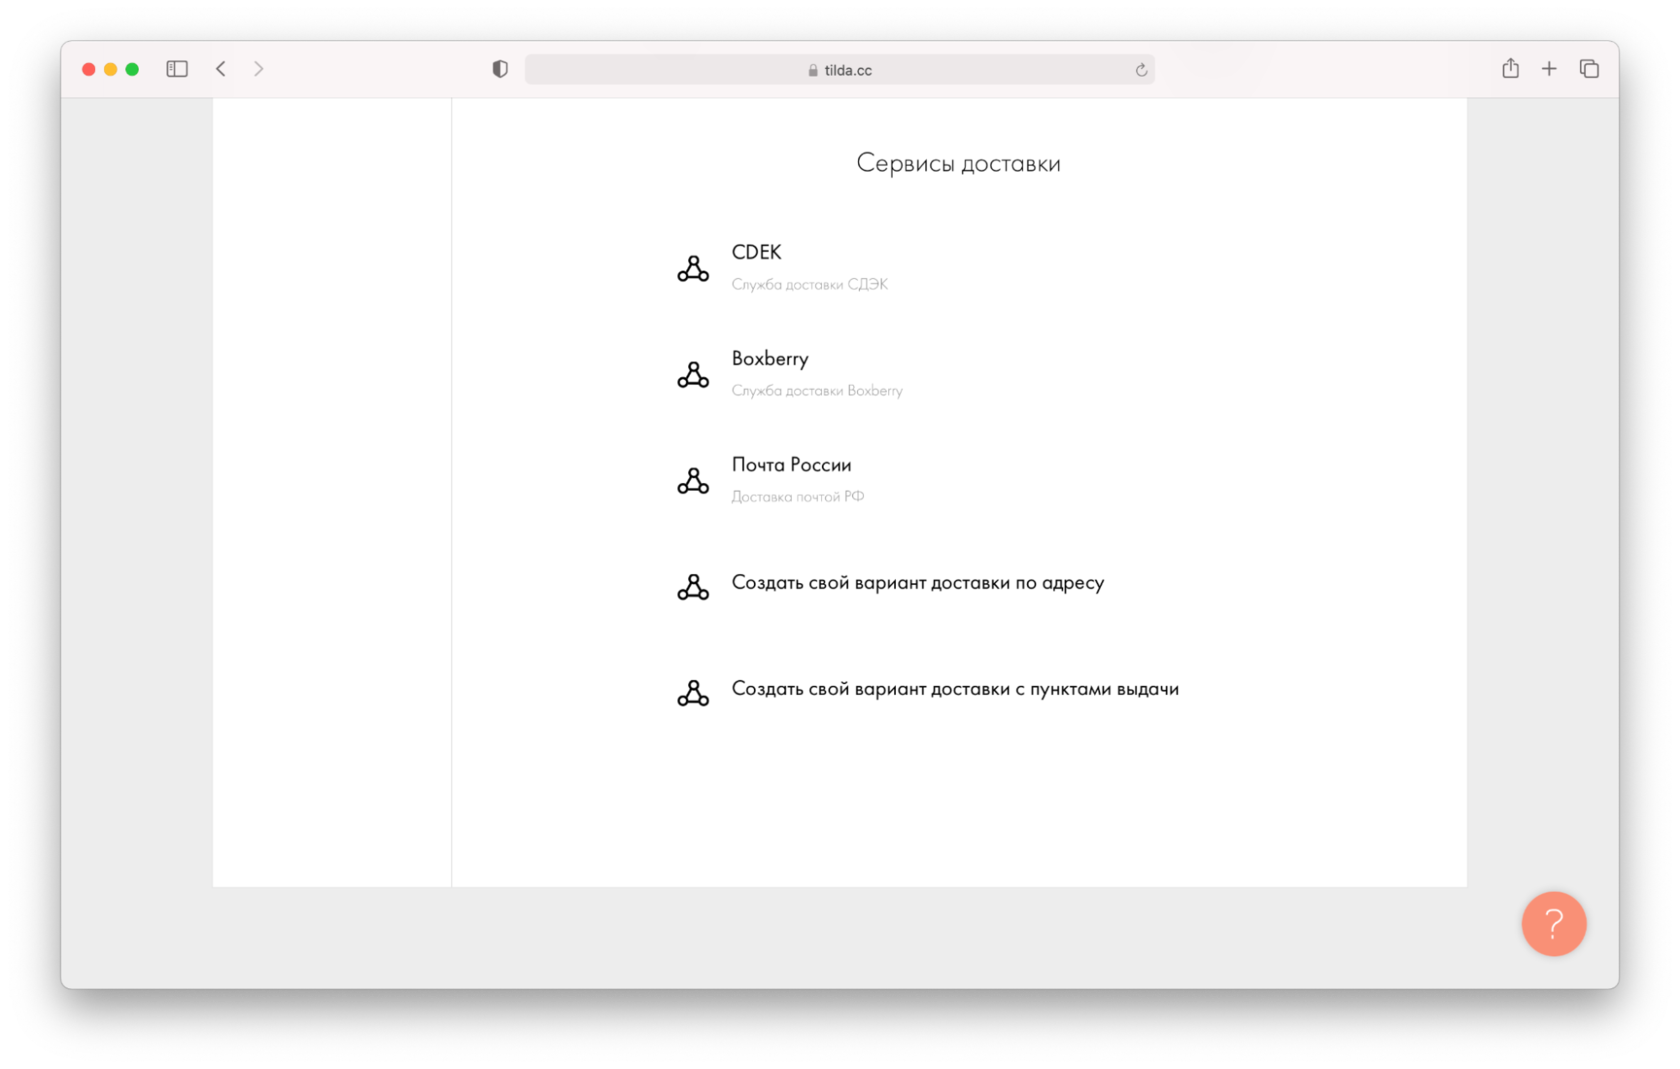This screenshot has height=1069, width=1680.
Task: Close the Safari window
Action: coord(89,69)
